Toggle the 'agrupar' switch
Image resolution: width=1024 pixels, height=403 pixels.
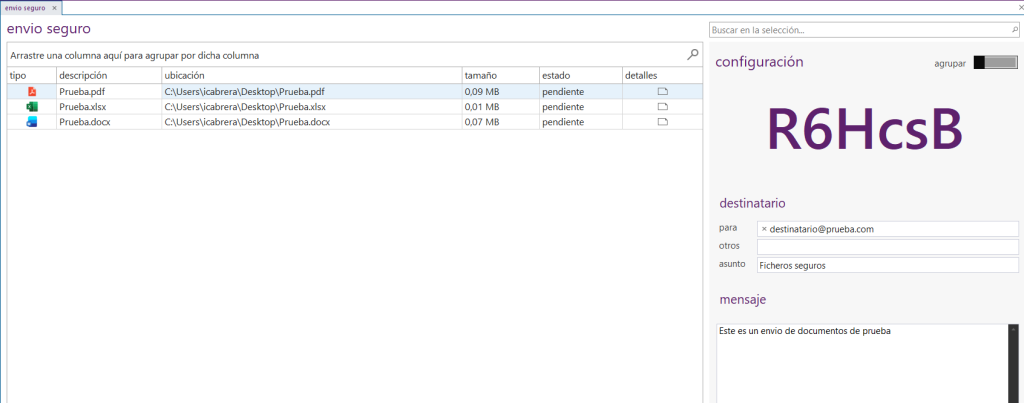995,63
